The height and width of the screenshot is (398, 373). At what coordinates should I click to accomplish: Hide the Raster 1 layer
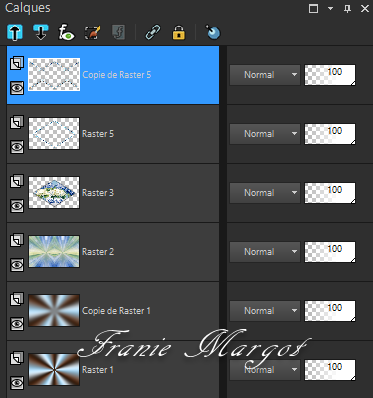[17, 383]
